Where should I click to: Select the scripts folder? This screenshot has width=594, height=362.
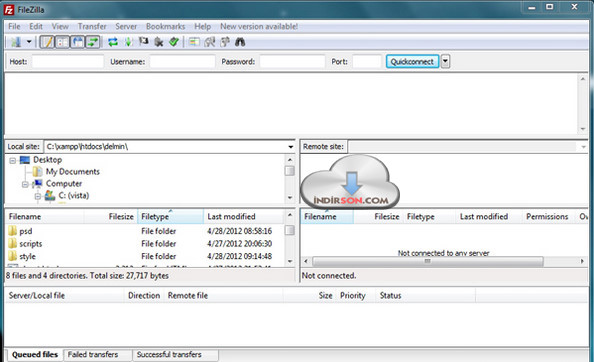click(x=31, y=244)
